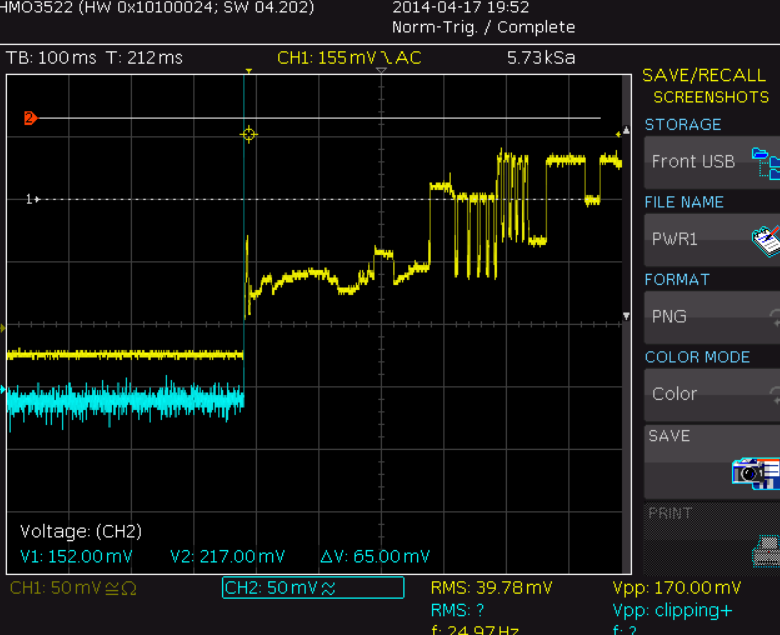Click the V1: 152.00 mV cursor value

pos(76,556)
